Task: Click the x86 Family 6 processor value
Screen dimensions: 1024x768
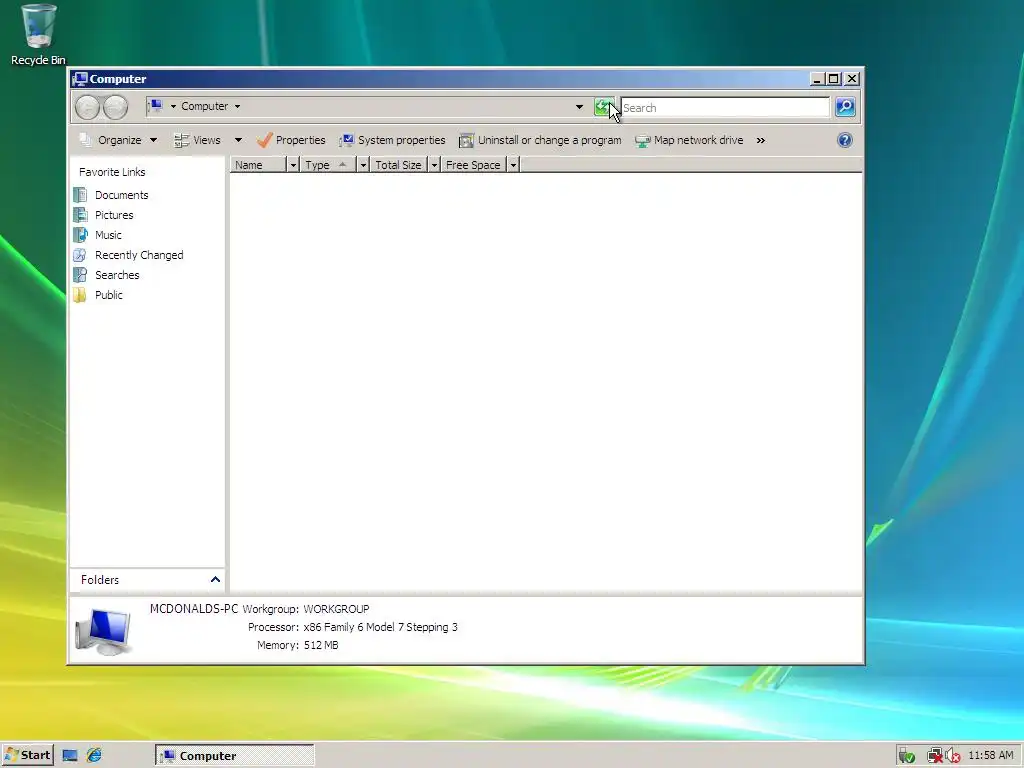Action: tap(380, 627)
